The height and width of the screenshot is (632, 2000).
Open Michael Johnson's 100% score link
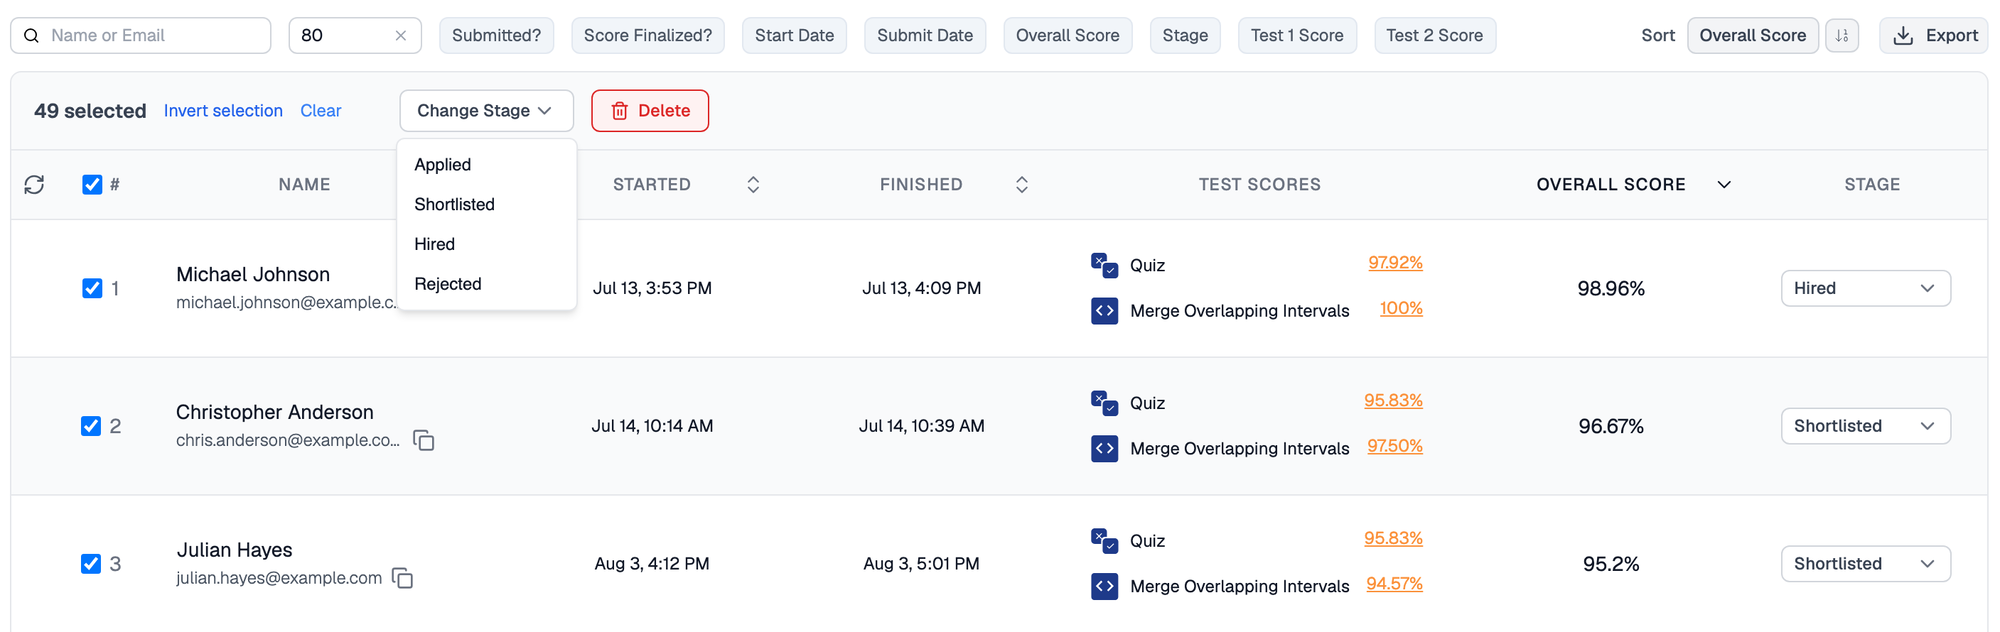(1401, 309)
